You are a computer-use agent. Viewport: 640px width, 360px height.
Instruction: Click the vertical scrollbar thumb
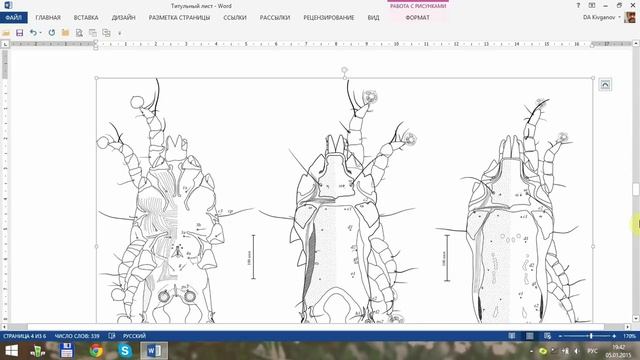point(636,189)
